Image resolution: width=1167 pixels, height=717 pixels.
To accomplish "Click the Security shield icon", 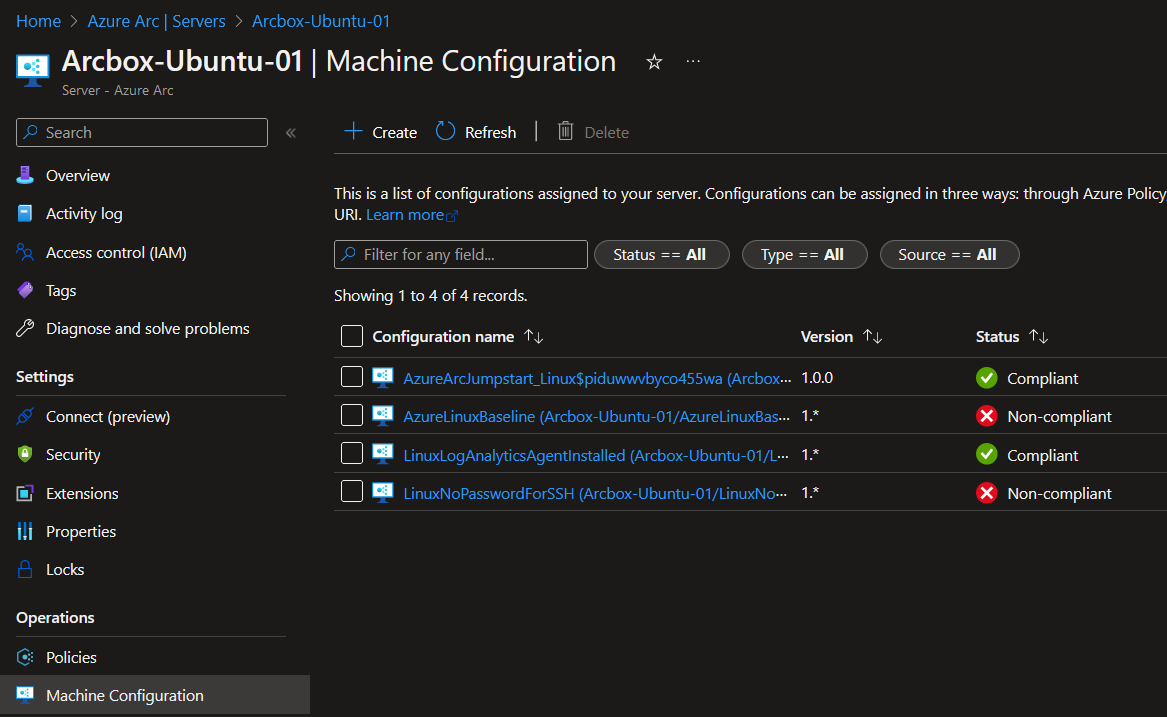I will click(x=25, y=454).
